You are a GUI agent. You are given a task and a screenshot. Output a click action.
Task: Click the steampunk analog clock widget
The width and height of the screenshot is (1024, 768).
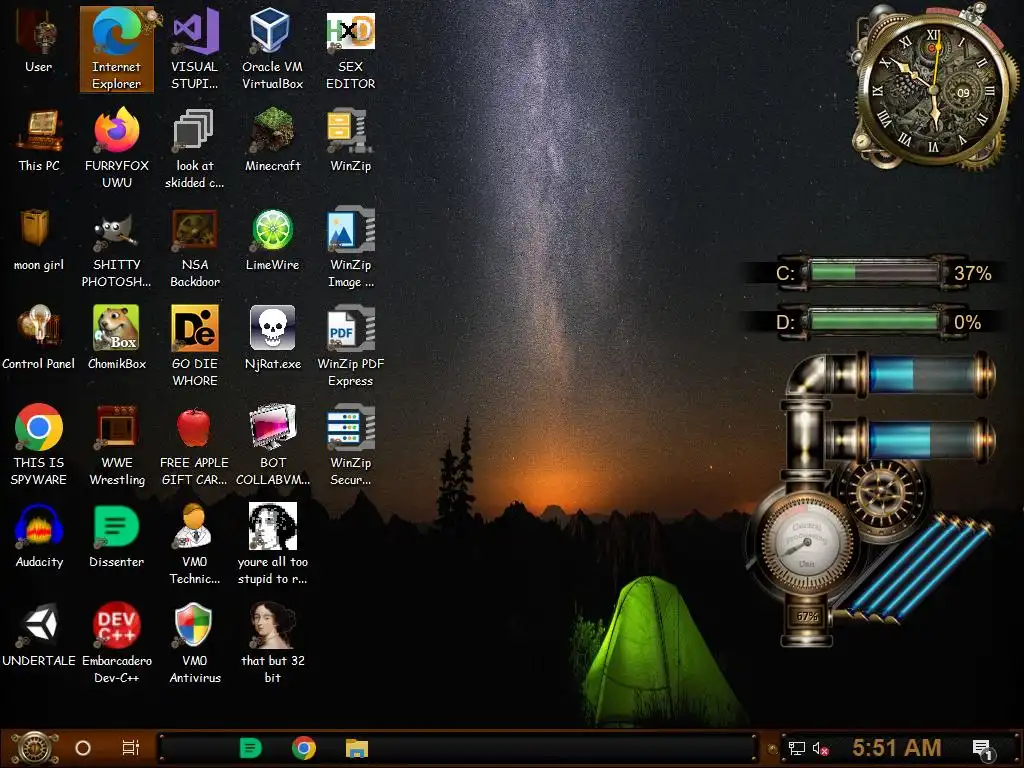tap(934, 89)
